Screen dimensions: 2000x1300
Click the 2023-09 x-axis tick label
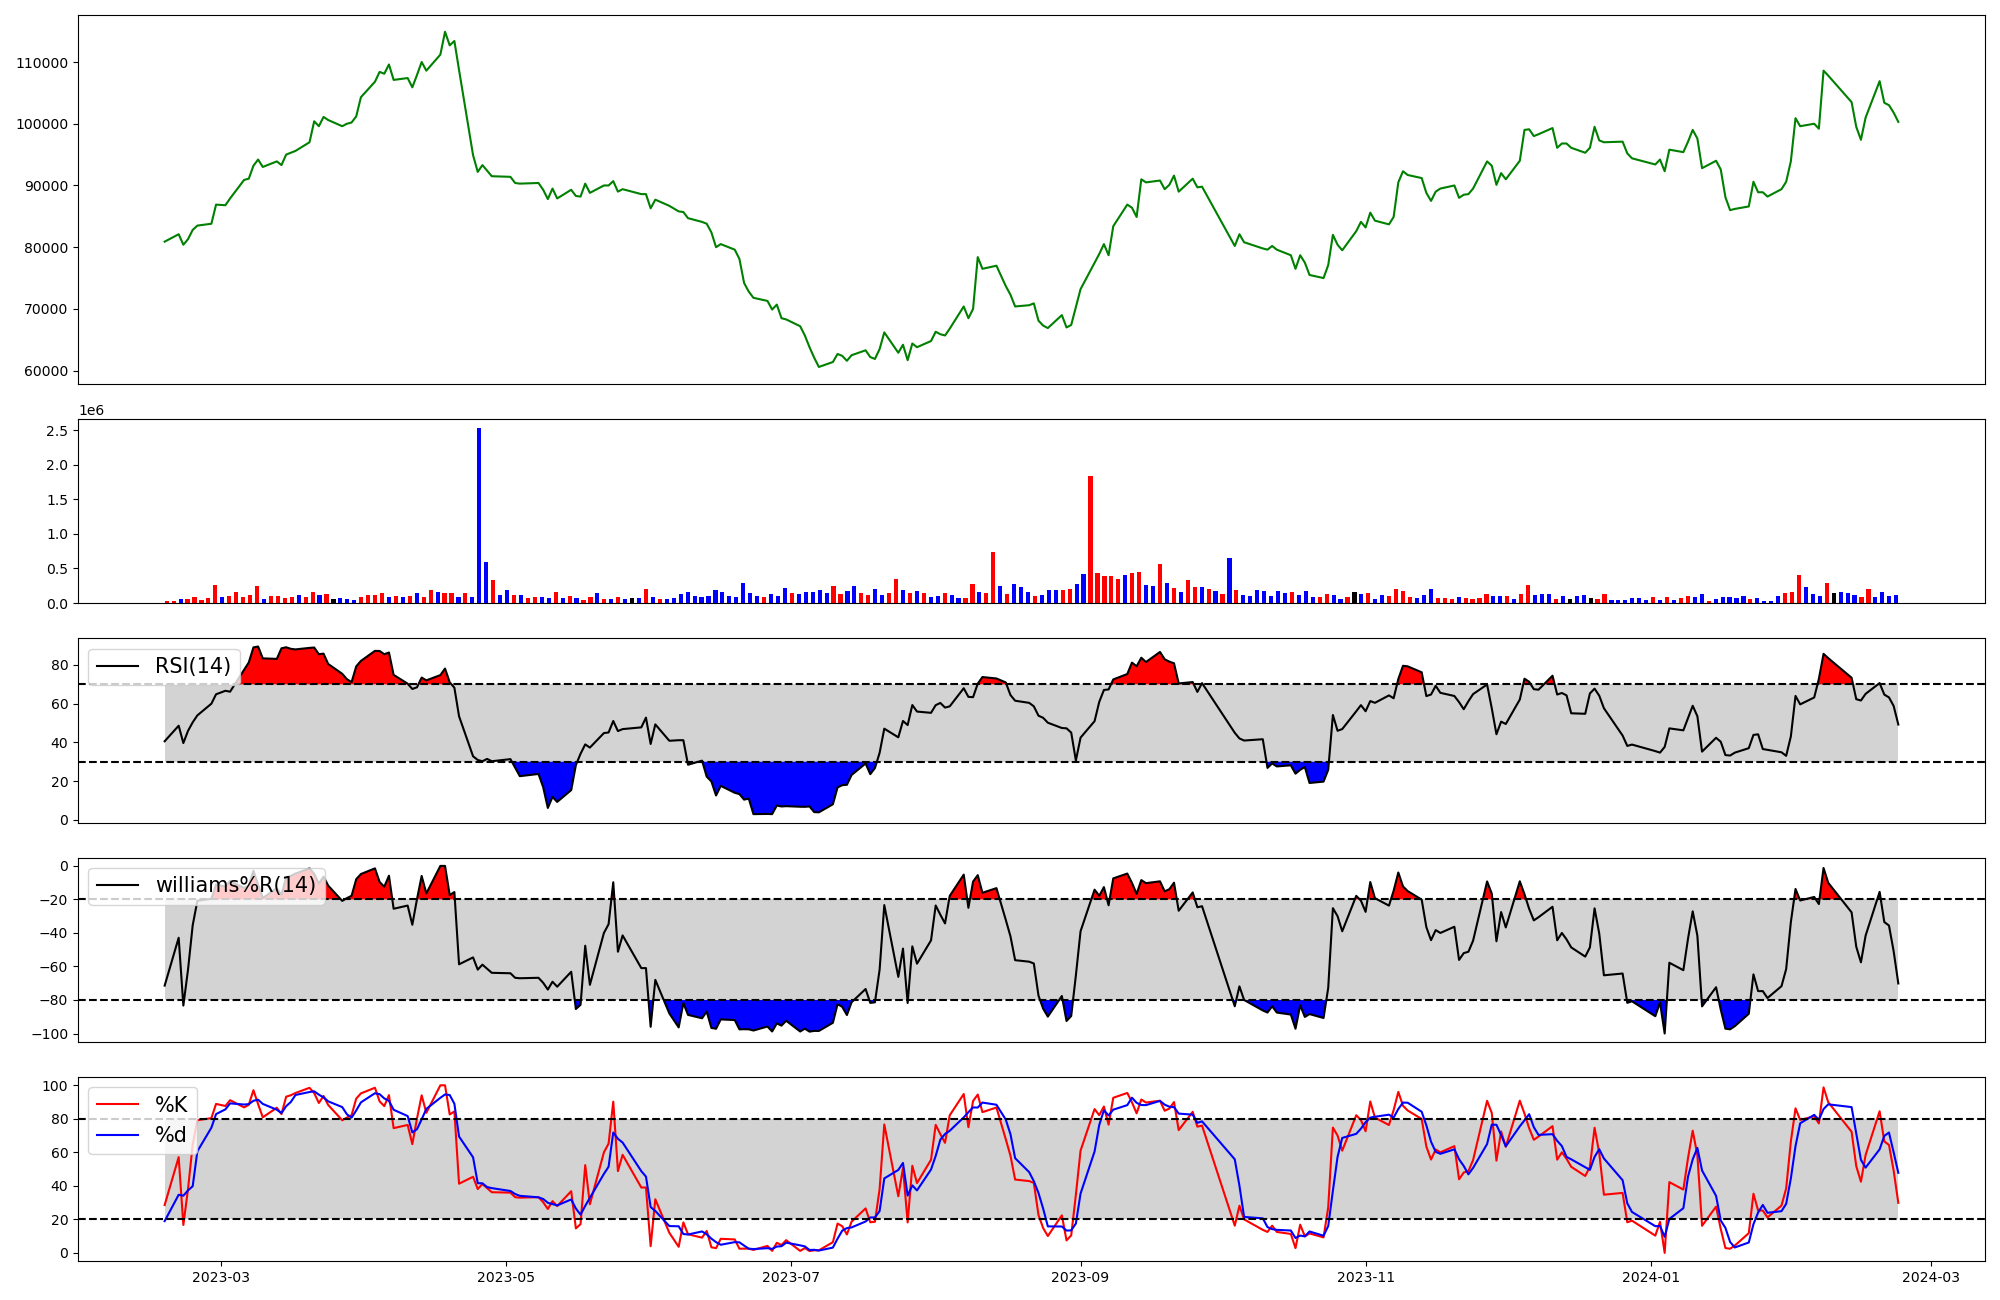click(1081, 1277)
